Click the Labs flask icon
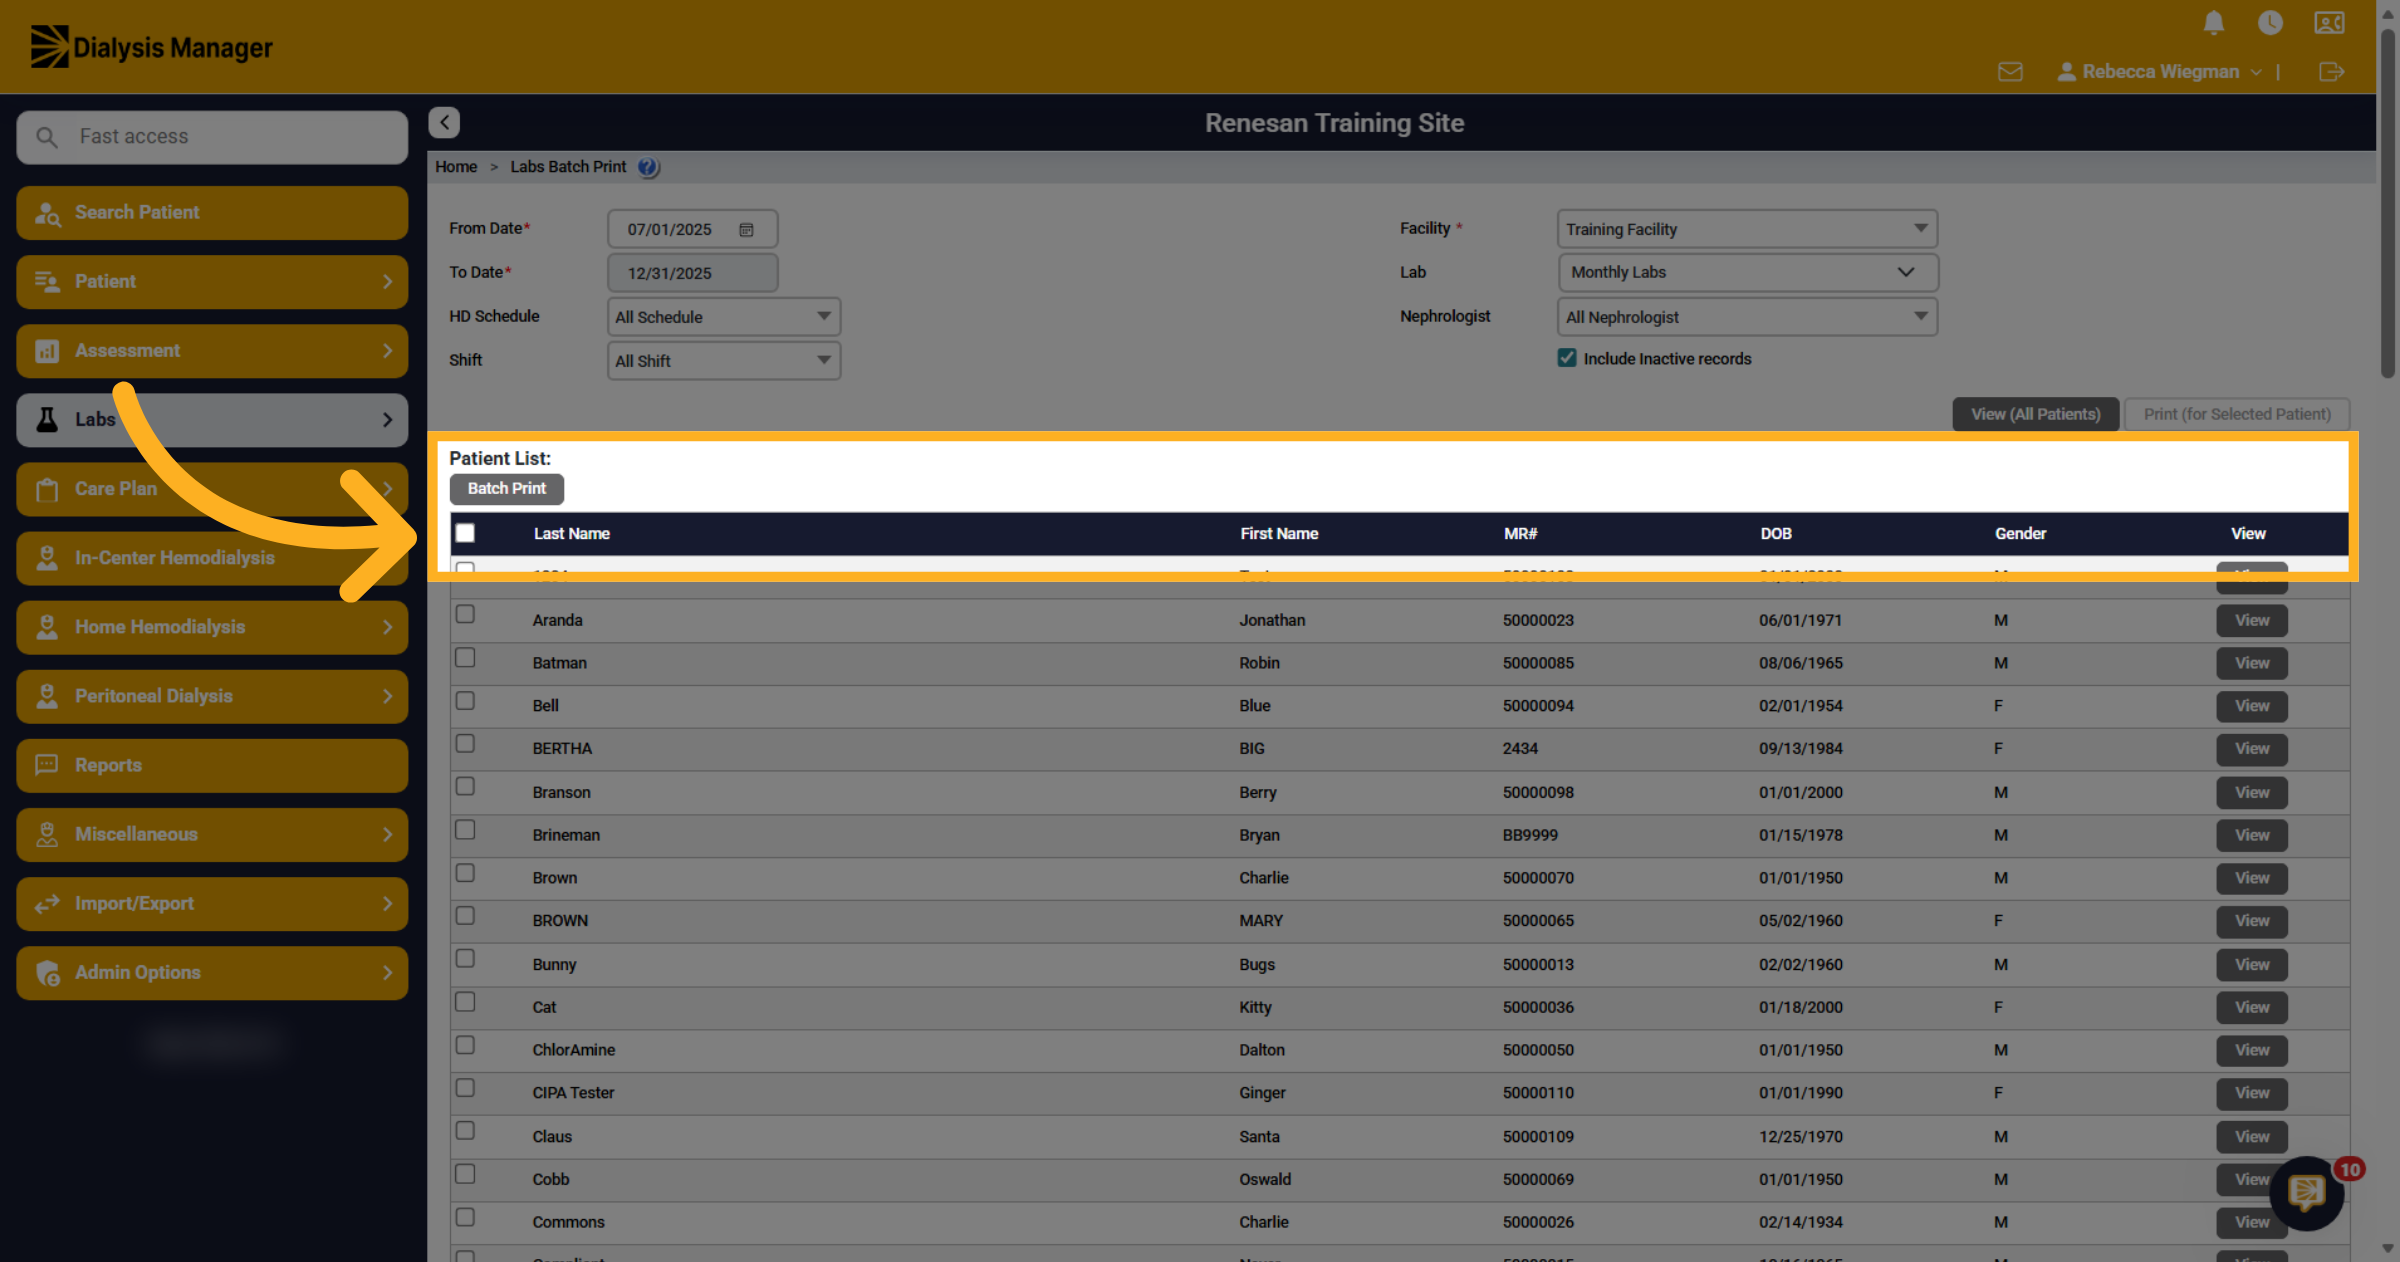2400x1262 pixels. point(47,420)
